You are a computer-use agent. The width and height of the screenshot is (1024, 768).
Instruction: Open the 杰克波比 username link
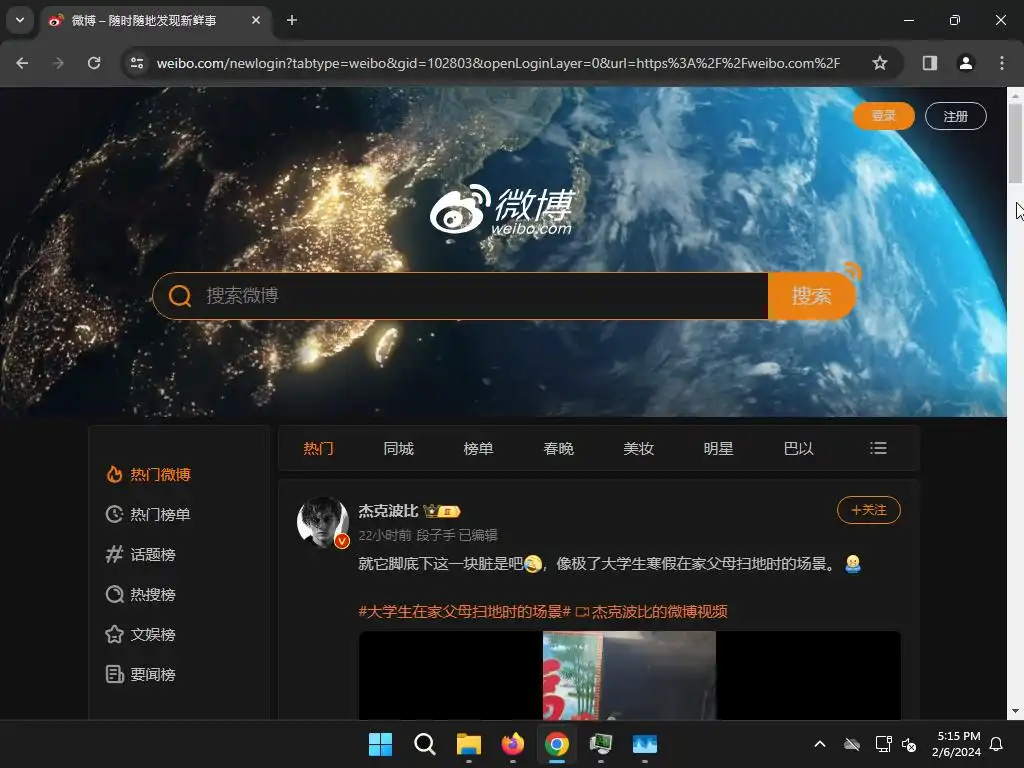pyautogui.click(x=388, y=511)
